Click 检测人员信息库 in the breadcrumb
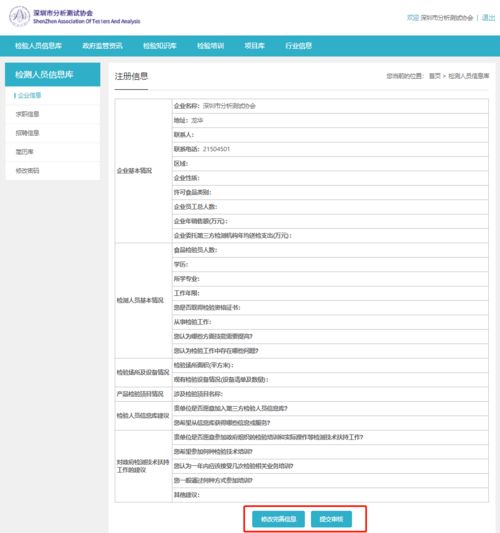Image resolution: width=500 pixels, height=533 pixels. [469, 76]
